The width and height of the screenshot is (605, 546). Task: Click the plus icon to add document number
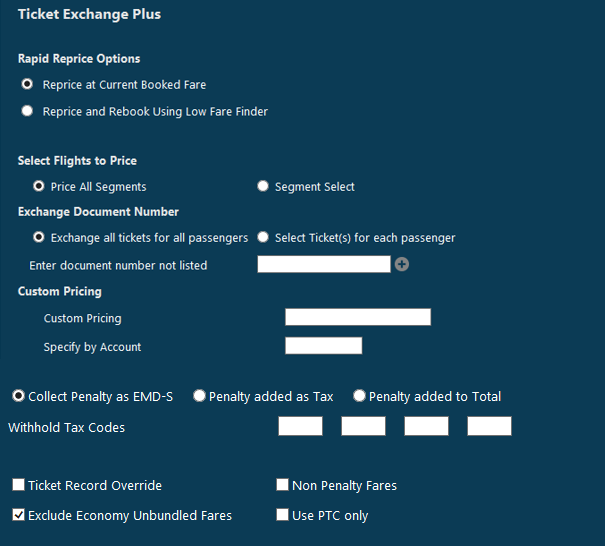coord(402,264)
